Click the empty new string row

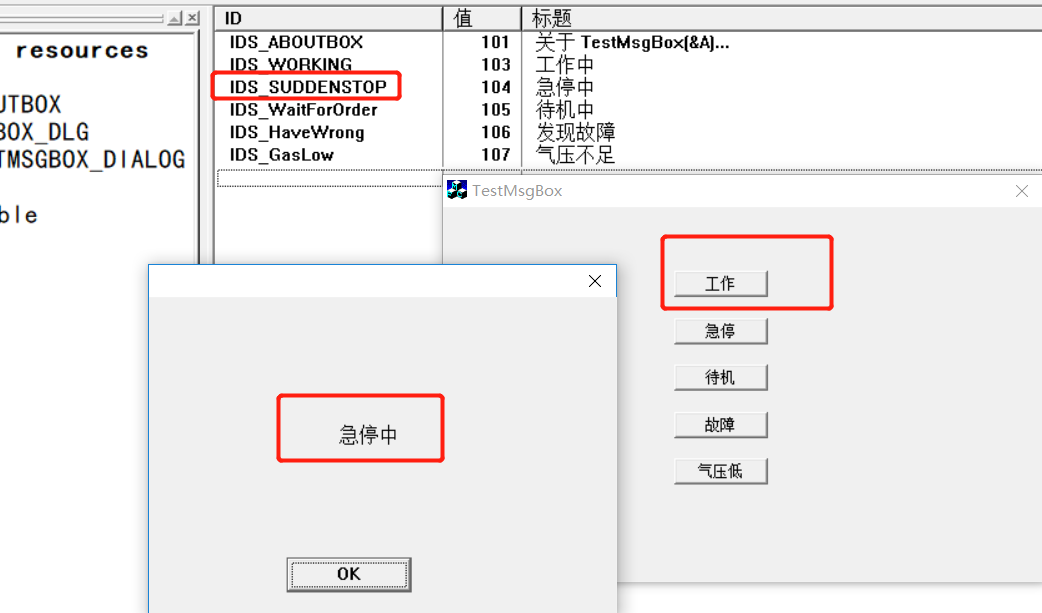tap(330, 178)
